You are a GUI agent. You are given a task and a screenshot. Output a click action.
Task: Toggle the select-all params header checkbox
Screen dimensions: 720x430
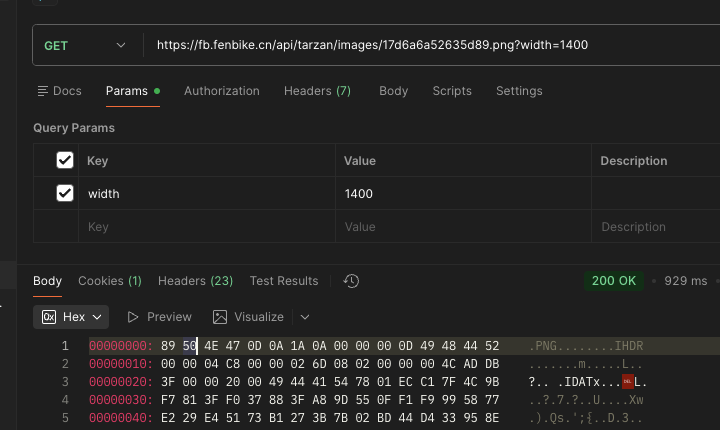click(65, 160)
